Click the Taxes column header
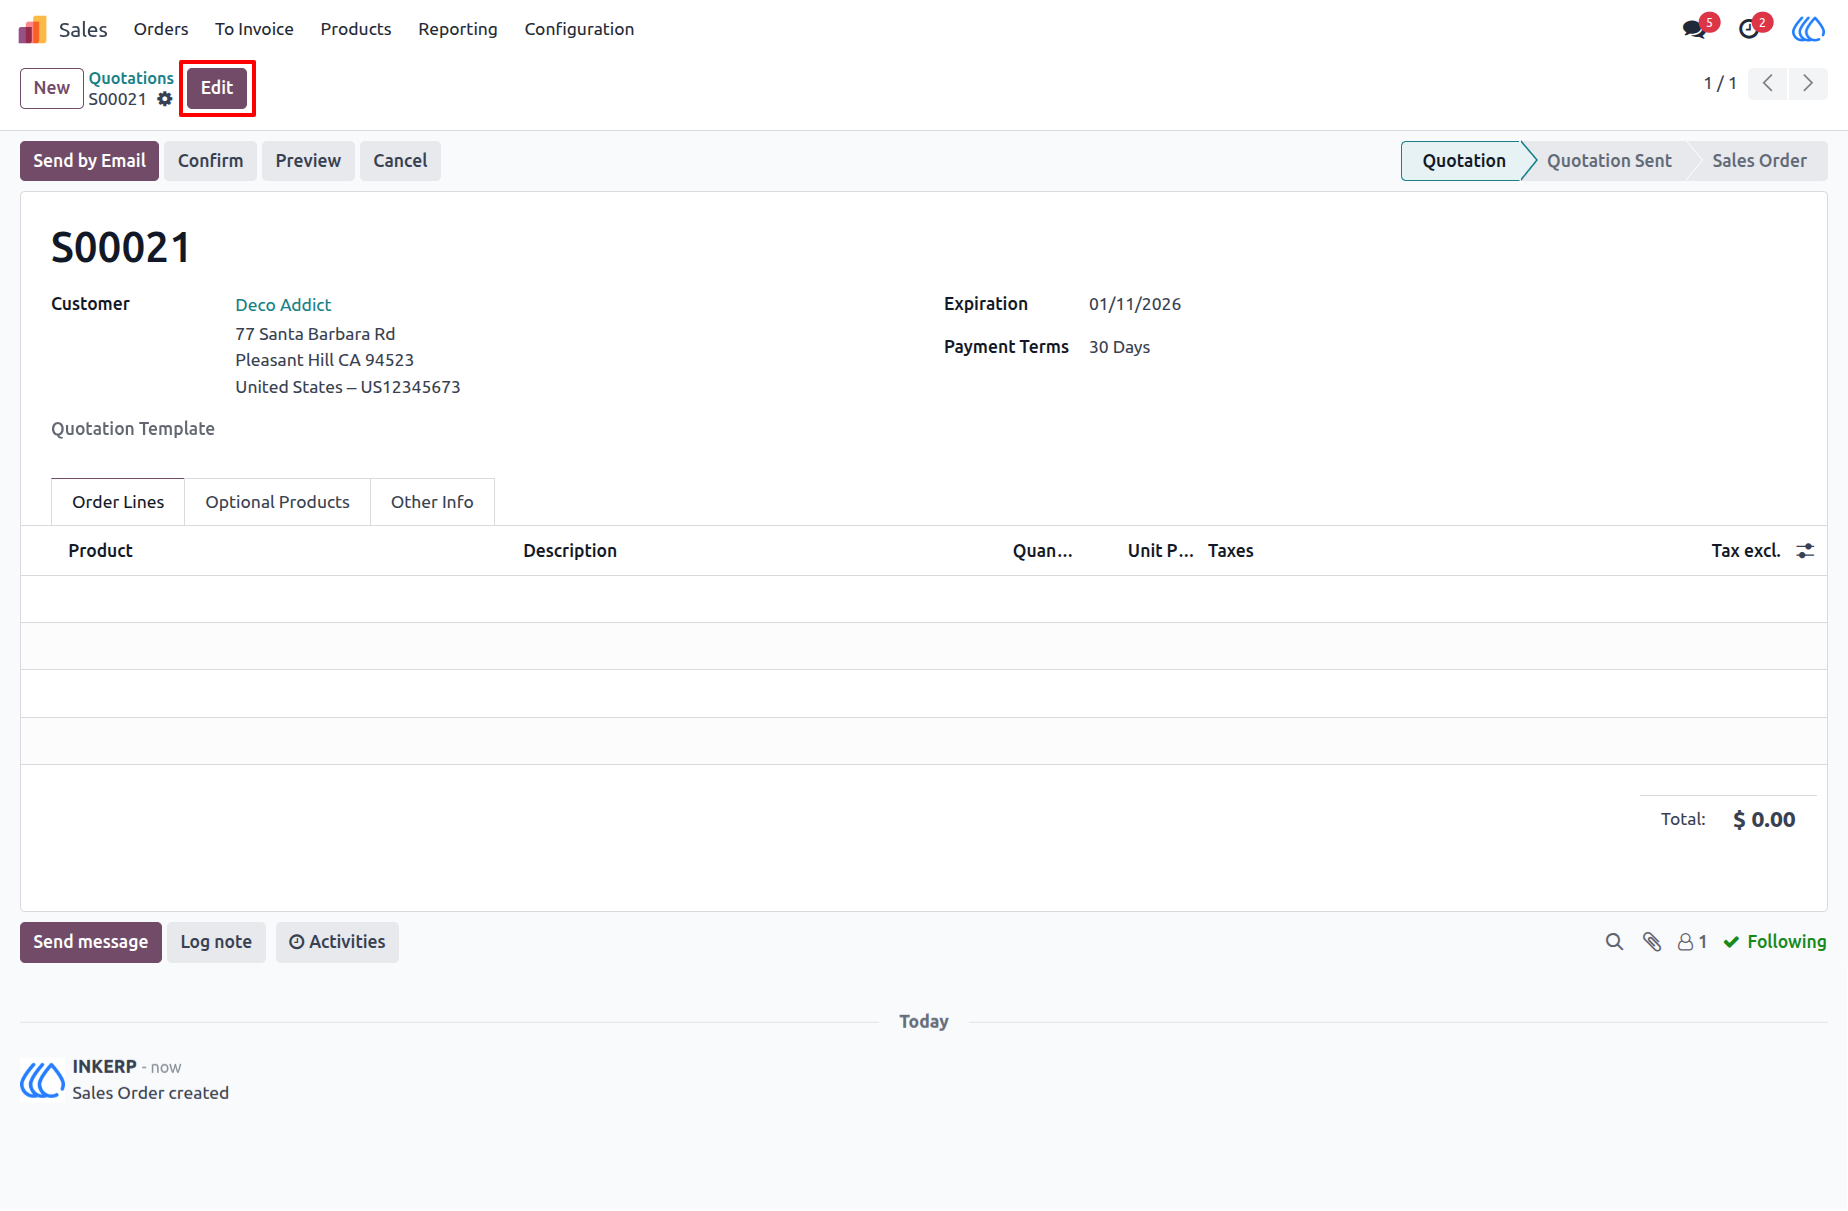Viewport: 1848px width, 1211px height. point(1230,551)
